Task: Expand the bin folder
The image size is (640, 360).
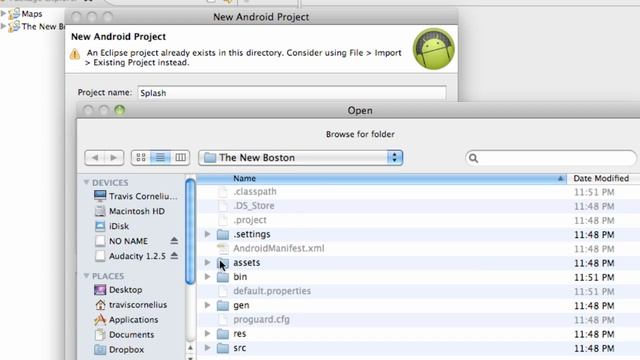Action: (x=207, y=277)
